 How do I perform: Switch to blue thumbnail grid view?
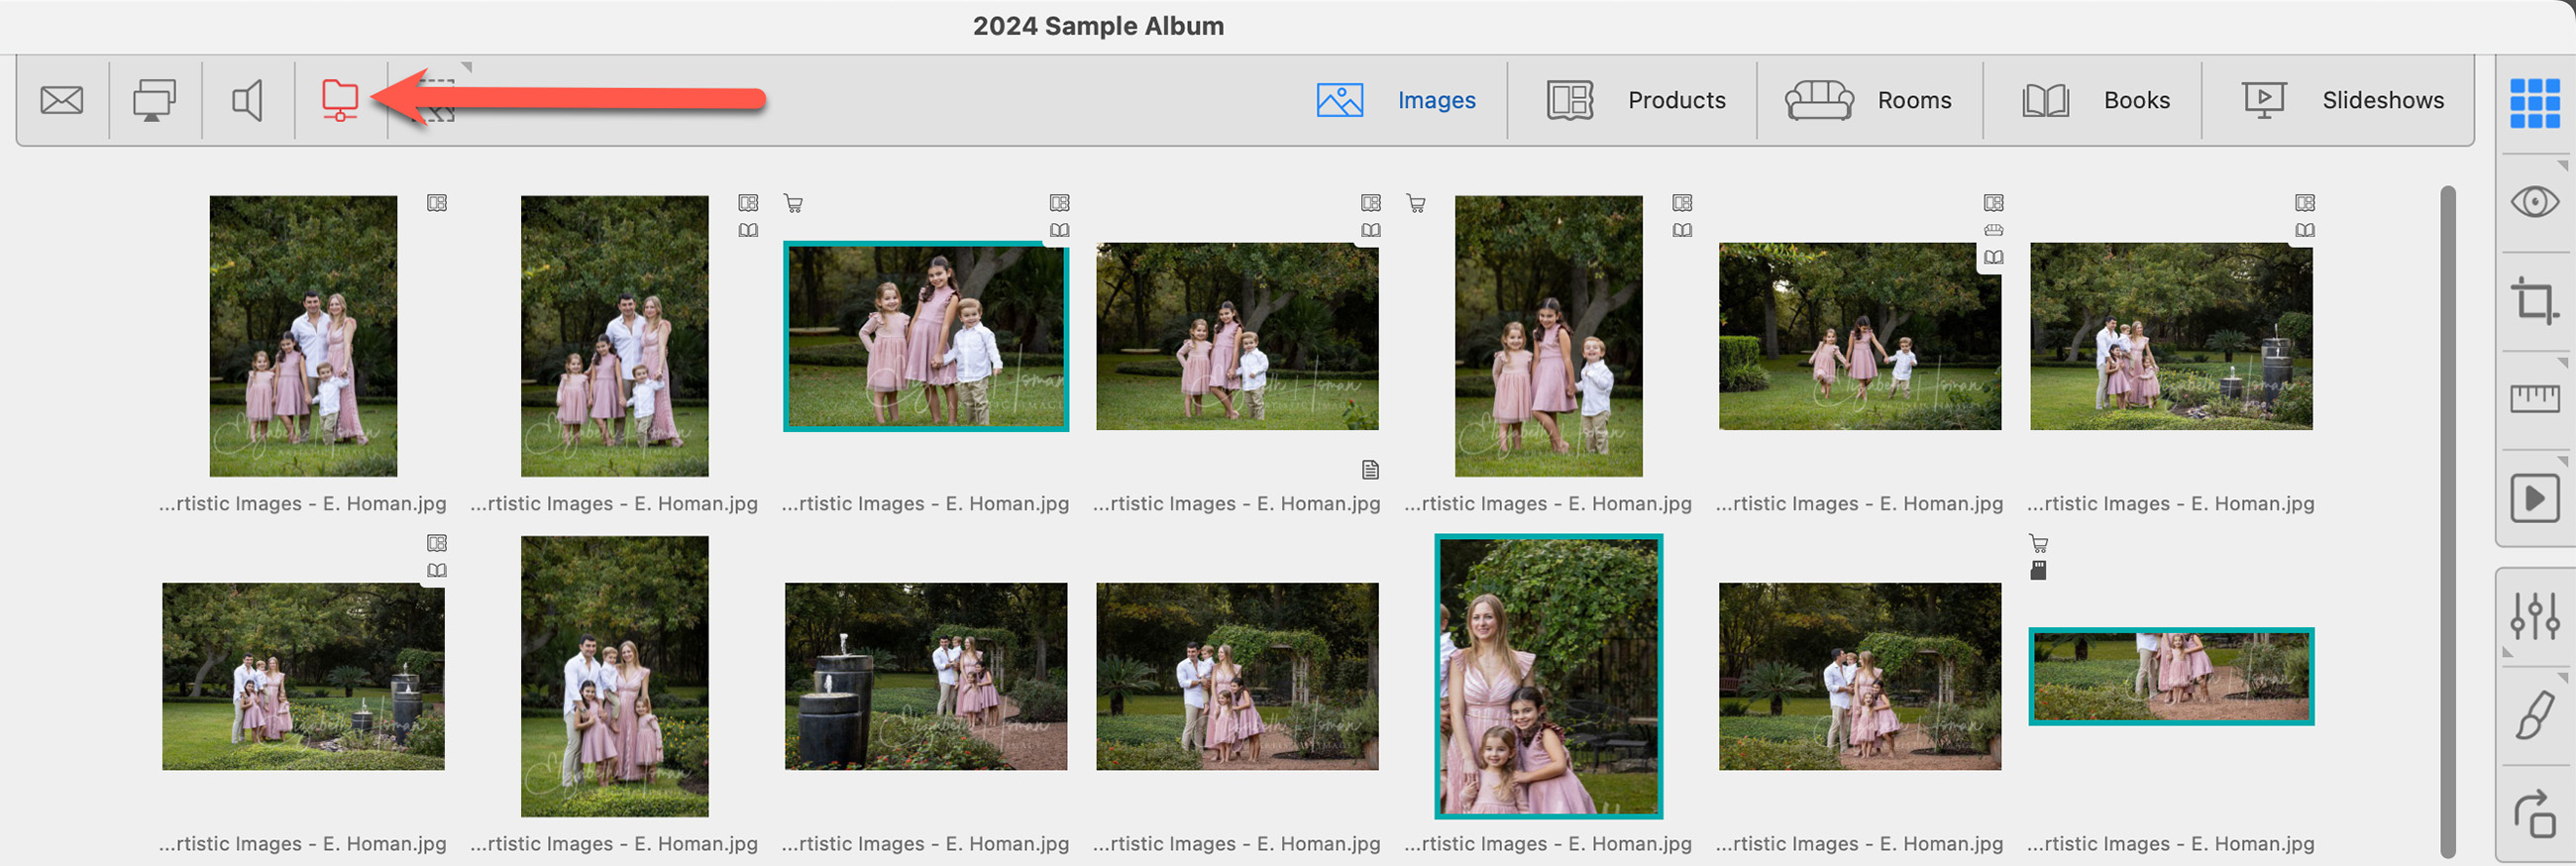click(2534, 103)
